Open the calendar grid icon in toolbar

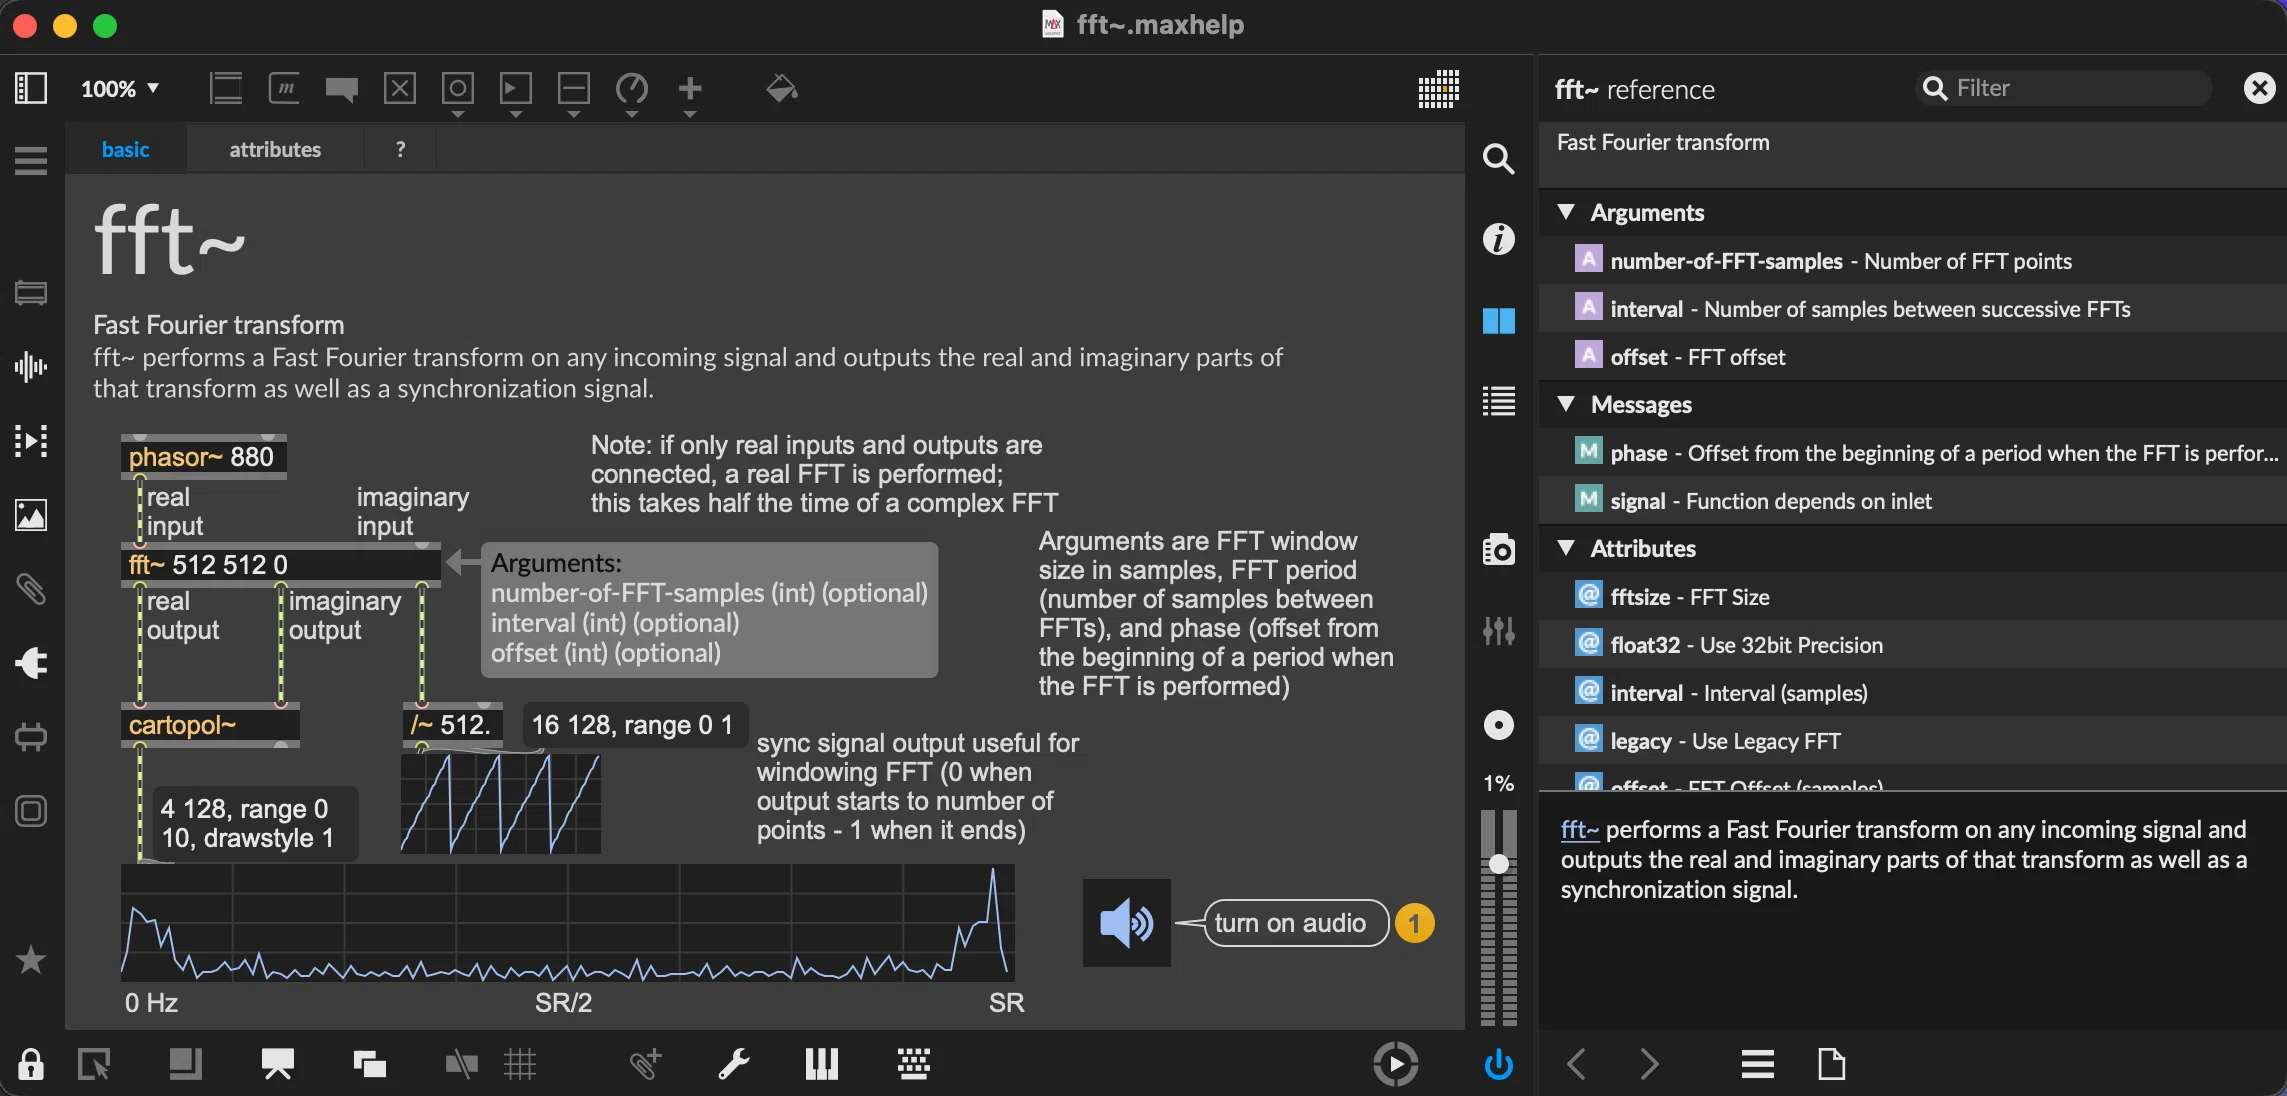pos(1438,88)
